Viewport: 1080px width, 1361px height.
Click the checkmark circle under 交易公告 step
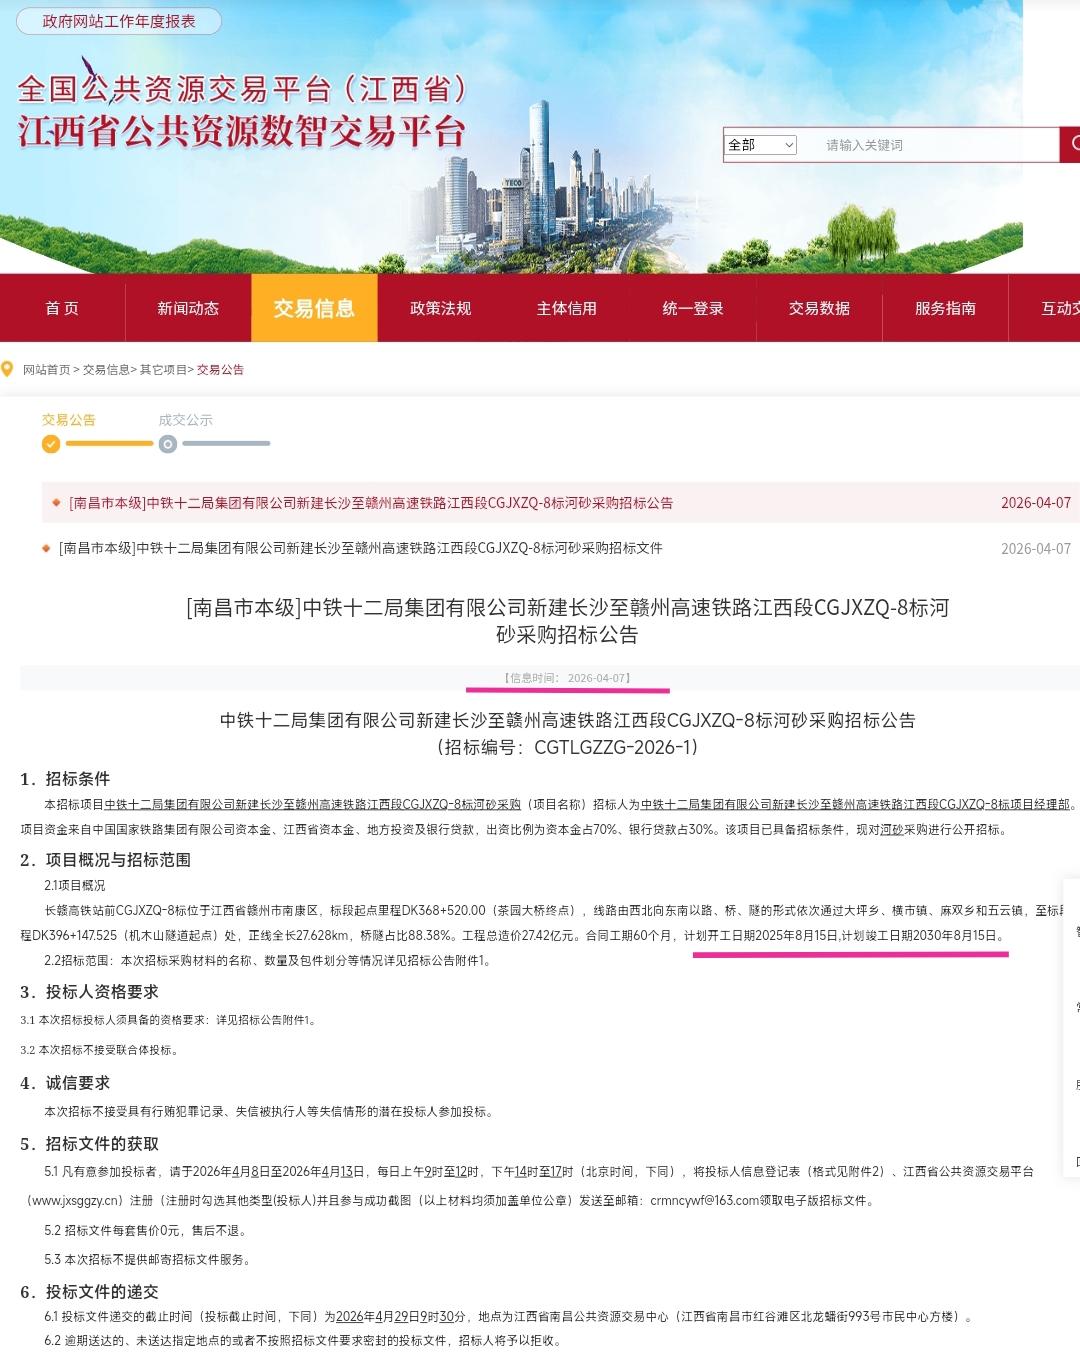[50, 442]
